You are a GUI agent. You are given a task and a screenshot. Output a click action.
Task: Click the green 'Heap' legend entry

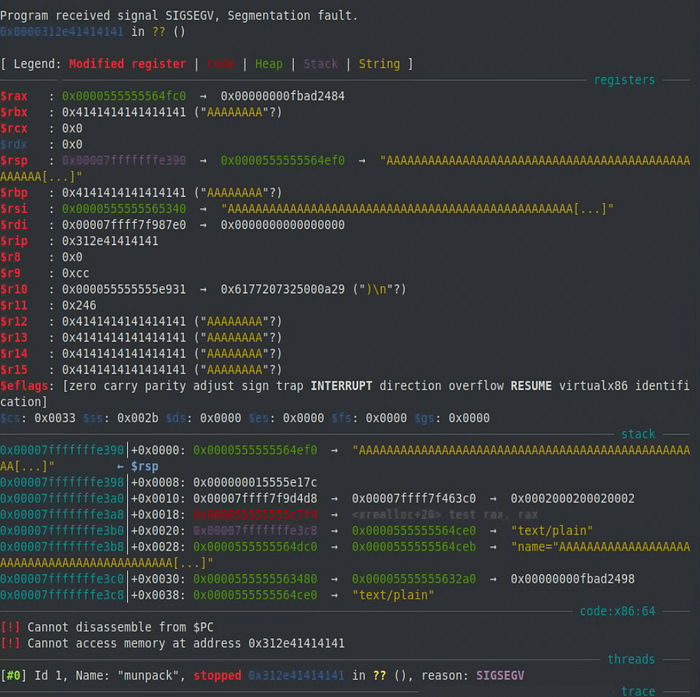coord(268,64)
